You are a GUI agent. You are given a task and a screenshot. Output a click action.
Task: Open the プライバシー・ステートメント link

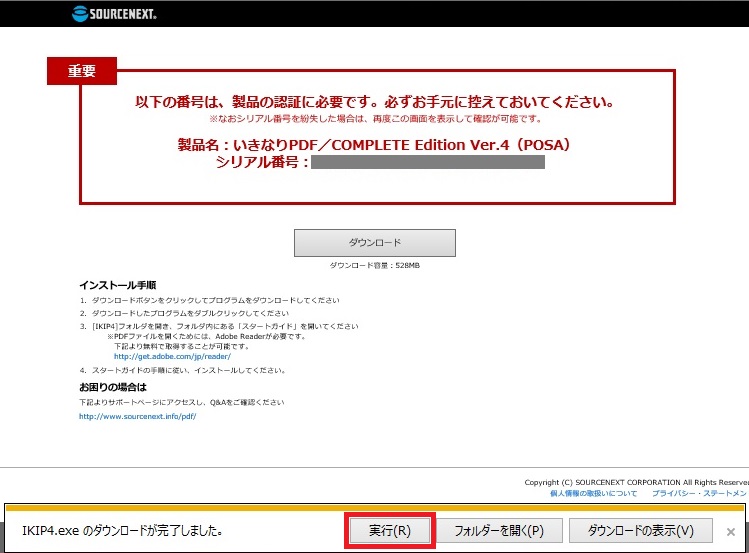(x=700, y=493)
